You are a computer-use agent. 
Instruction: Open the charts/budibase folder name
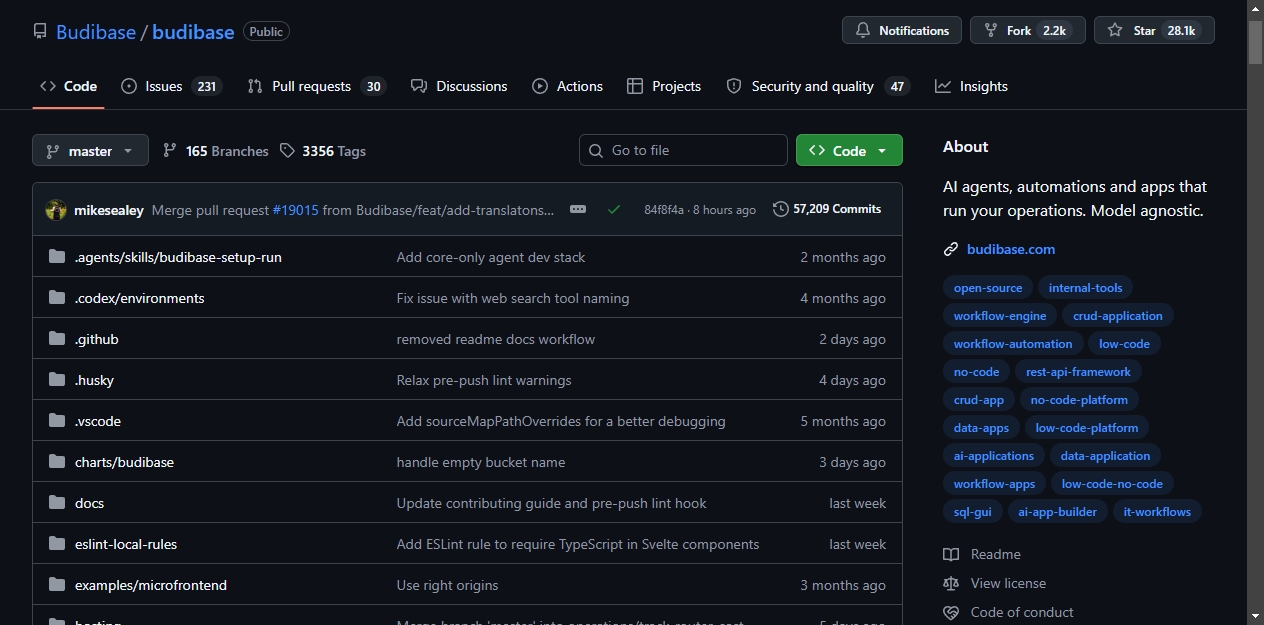coord(124,462)
